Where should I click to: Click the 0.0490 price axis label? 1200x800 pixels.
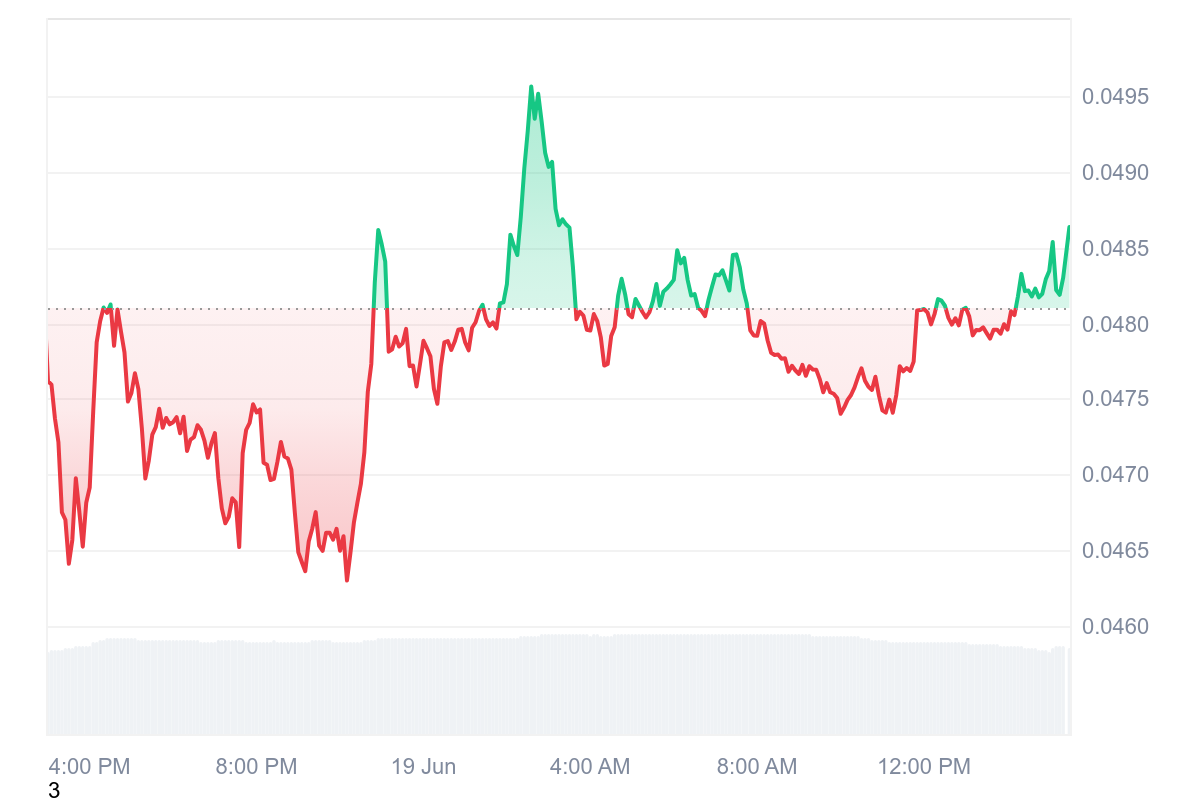(1115, 173)
